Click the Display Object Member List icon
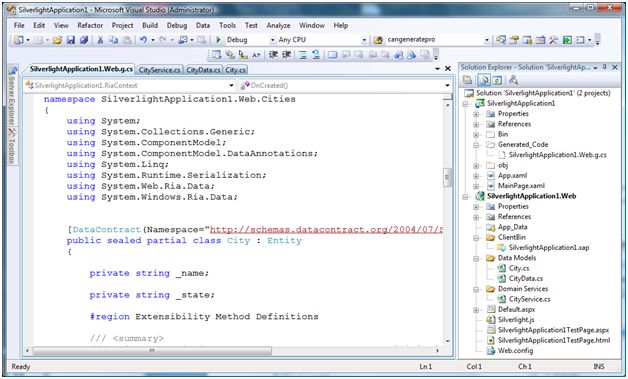This screenshot has width=628, height=379. 216,55
